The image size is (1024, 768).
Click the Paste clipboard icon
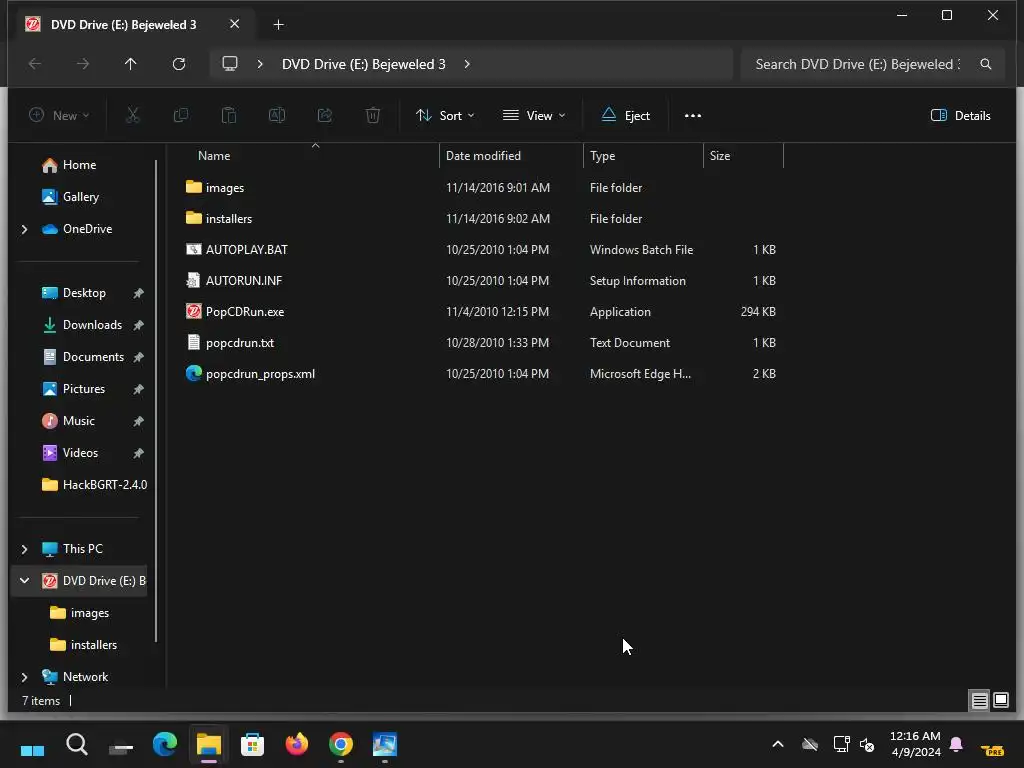pos(229,116)
